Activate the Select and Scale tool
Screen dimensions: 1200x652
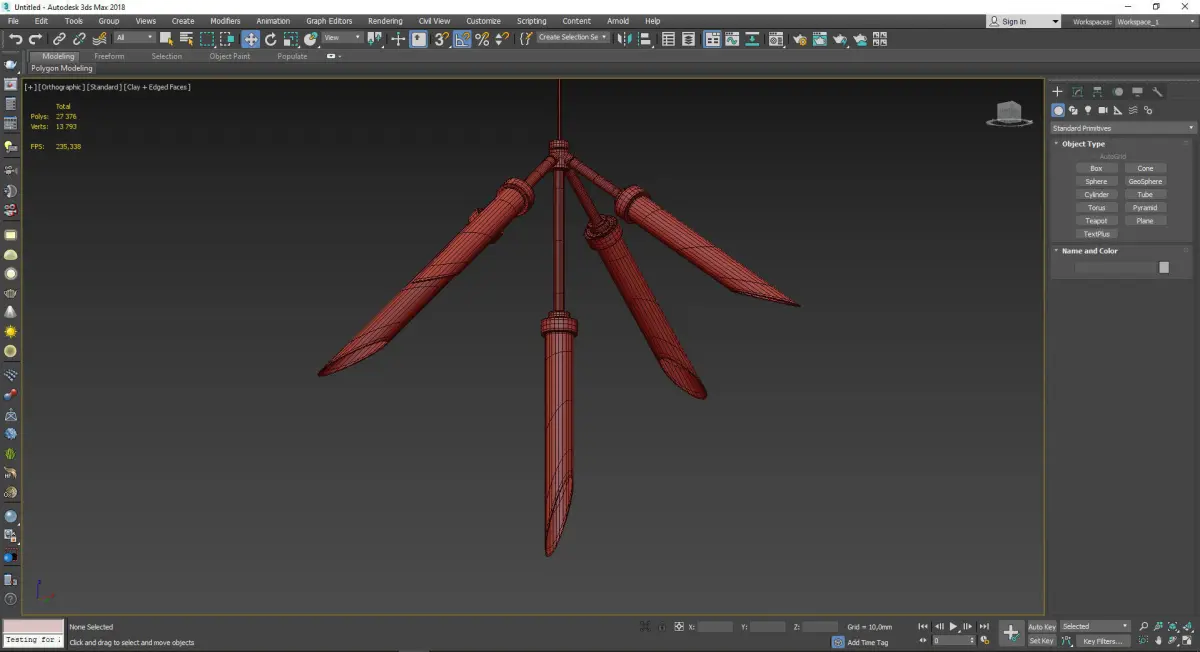(x=290, y=39)
